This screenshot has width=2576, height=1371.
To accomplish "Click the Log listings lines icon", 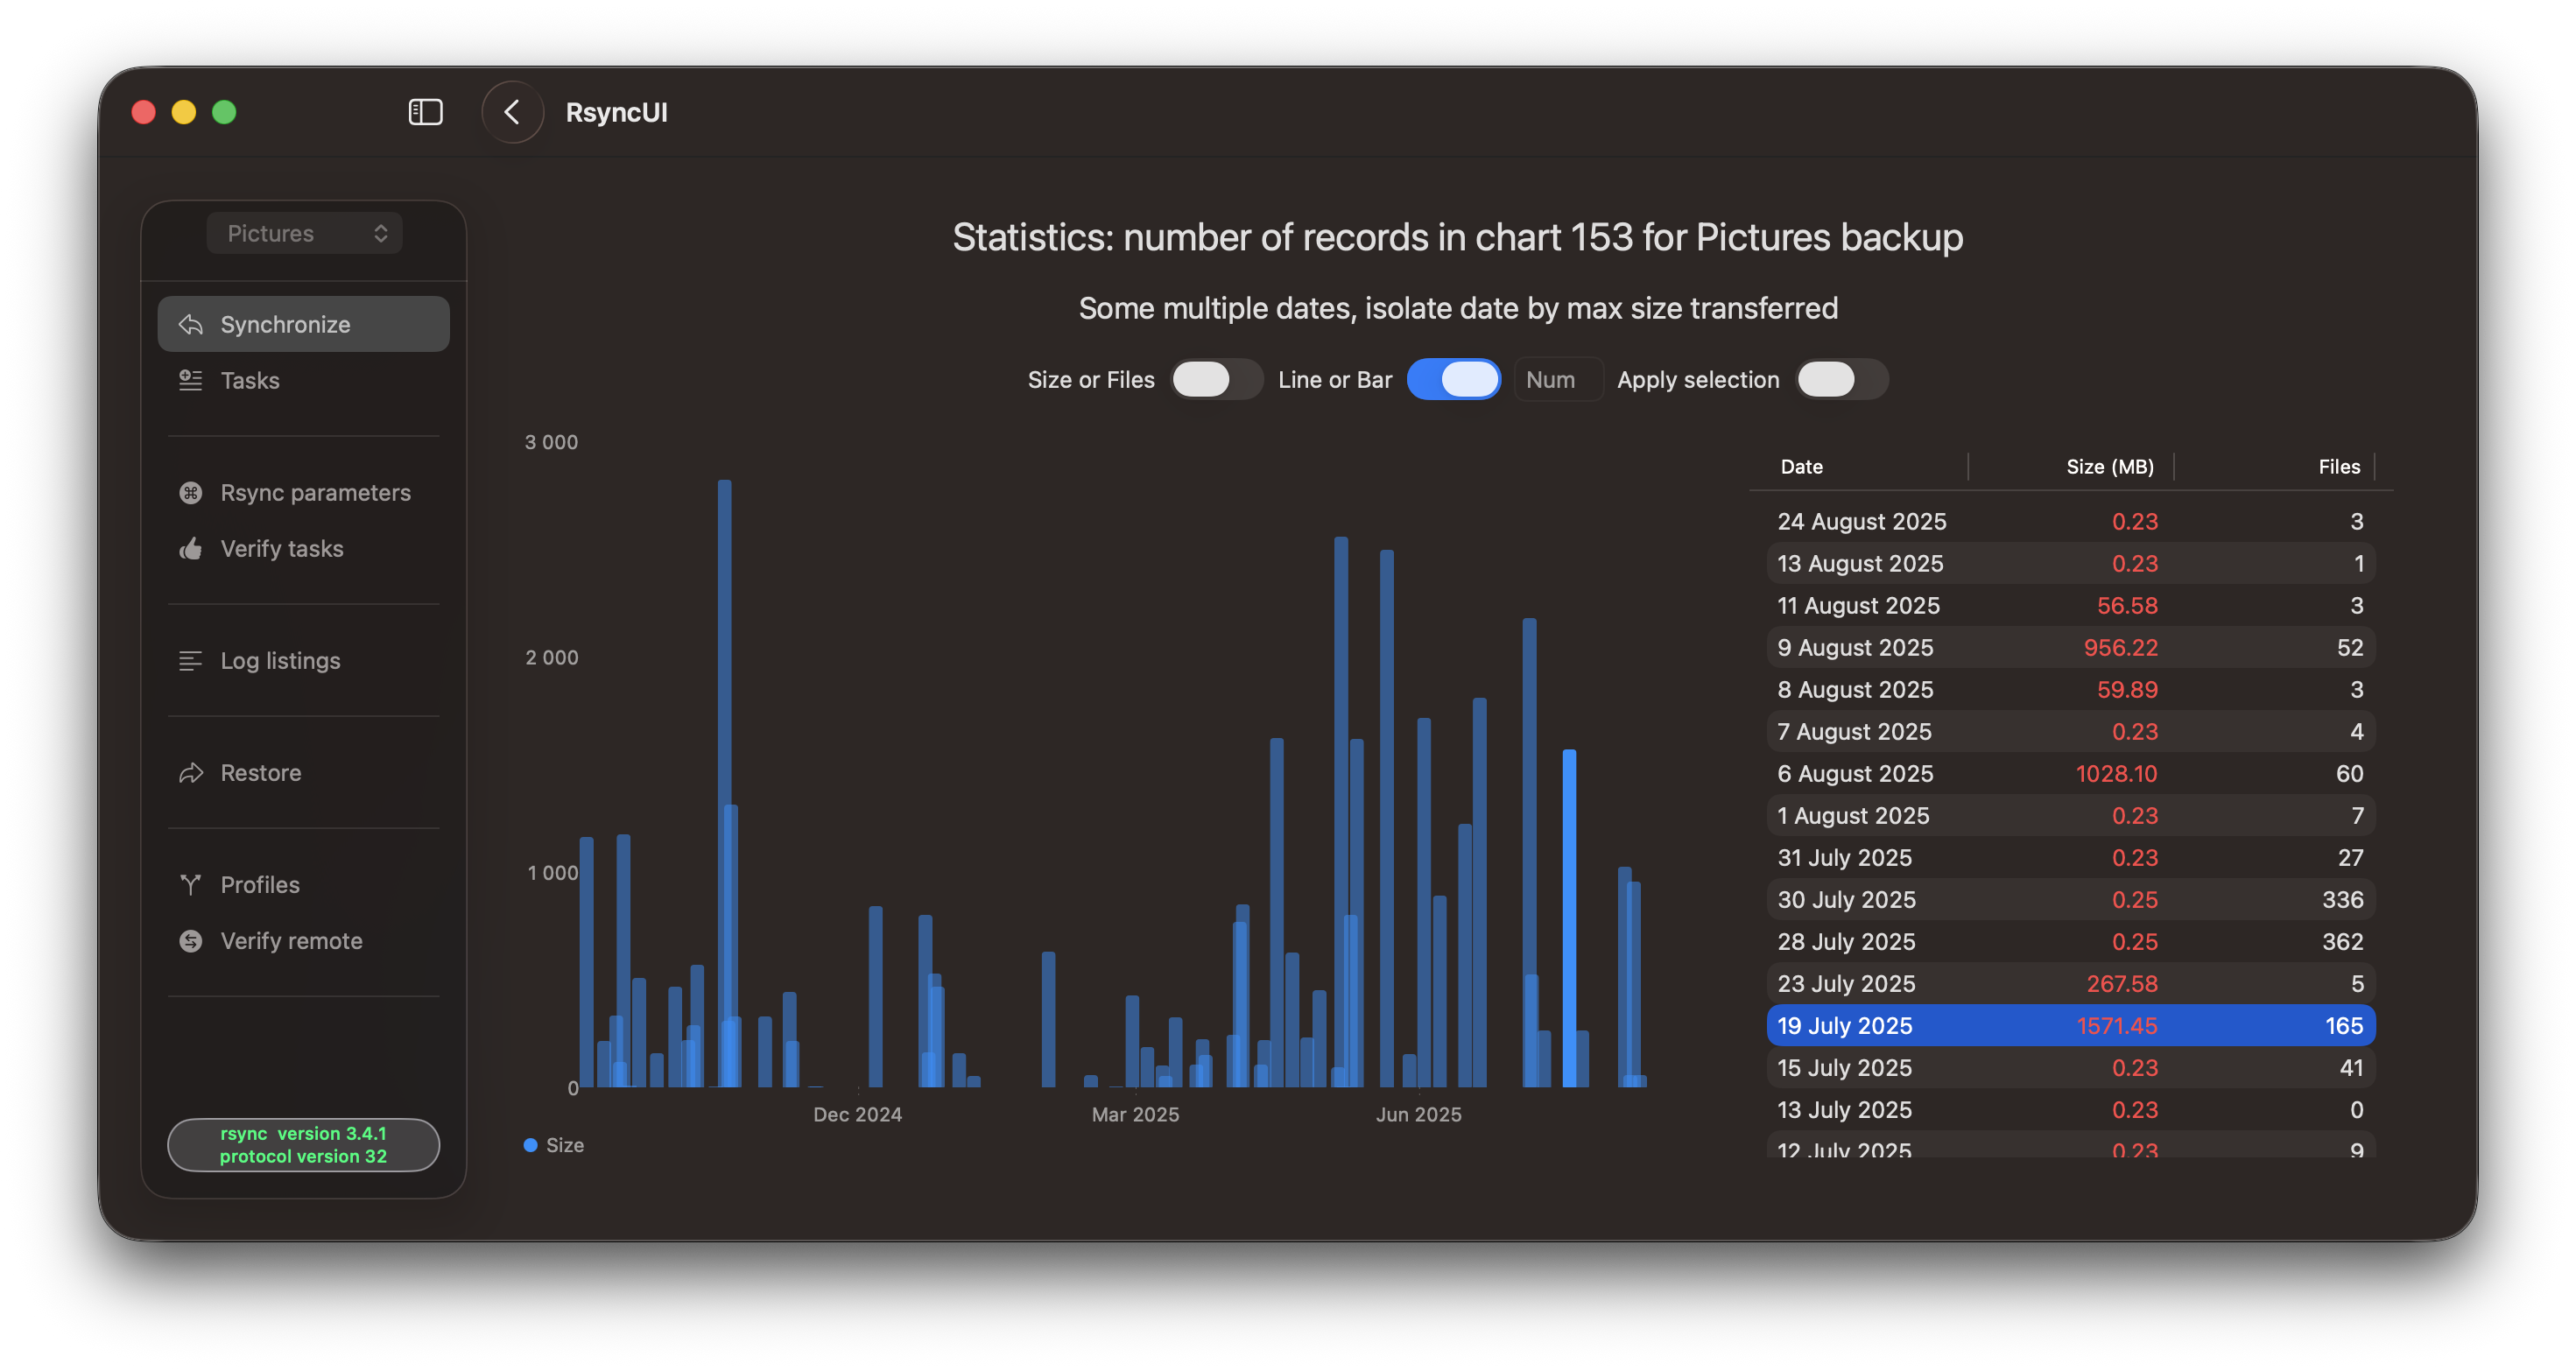I will pyautogui.click(x=190, y=660).
